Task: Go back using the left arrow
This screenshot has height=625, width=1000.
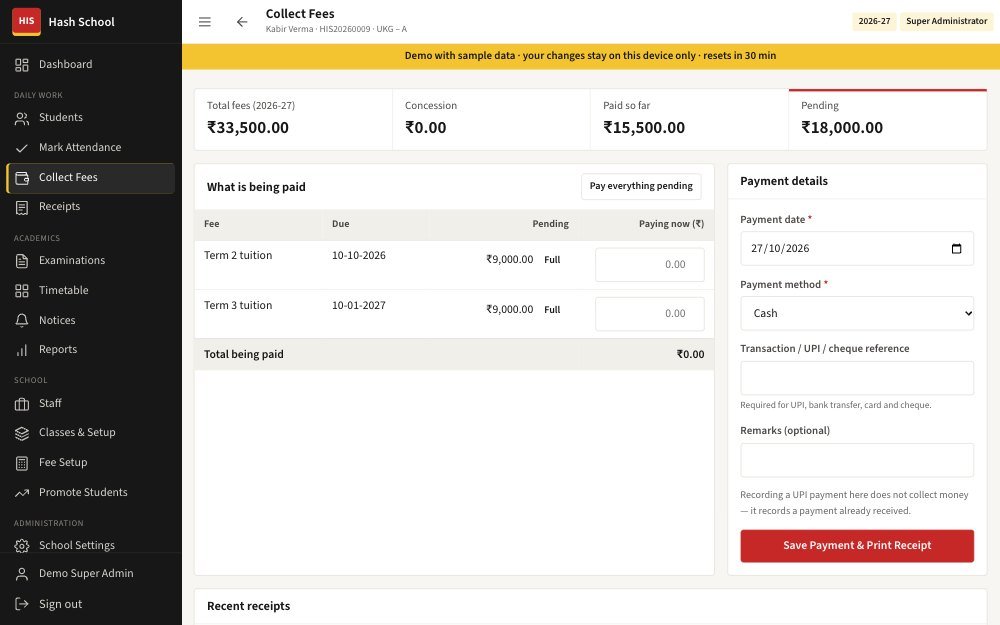Action: pyautogui.click(x=242, y=22)
